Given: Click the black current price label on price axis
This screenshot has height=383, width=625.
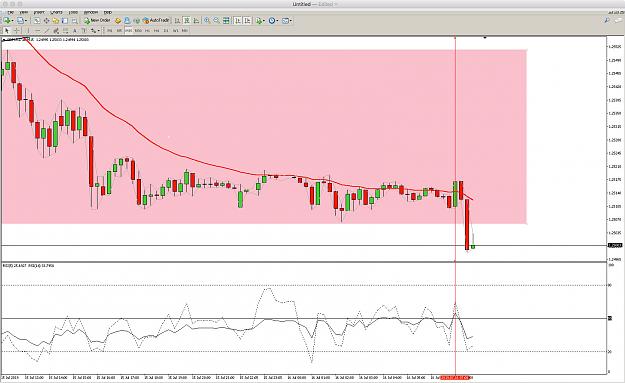Looking at the screenshot, I should (615, 246).
